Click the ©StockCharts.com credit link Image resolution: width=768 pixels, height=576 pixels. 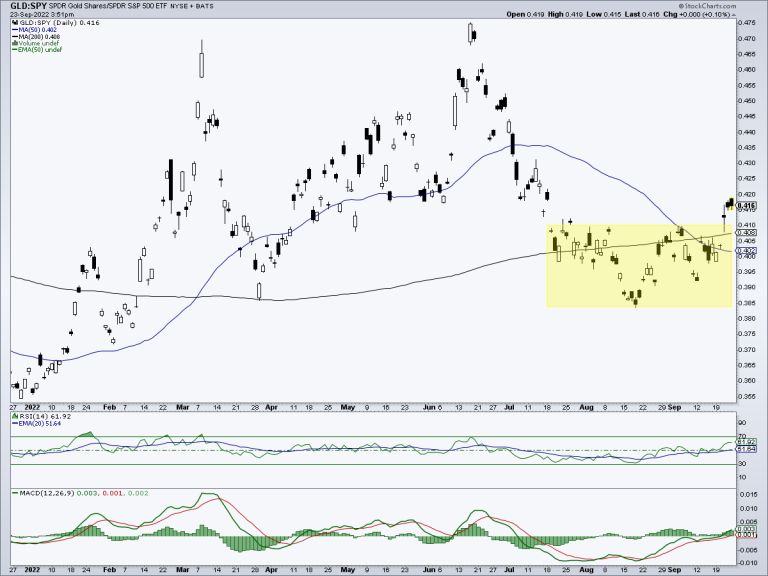tap(709, 6)
